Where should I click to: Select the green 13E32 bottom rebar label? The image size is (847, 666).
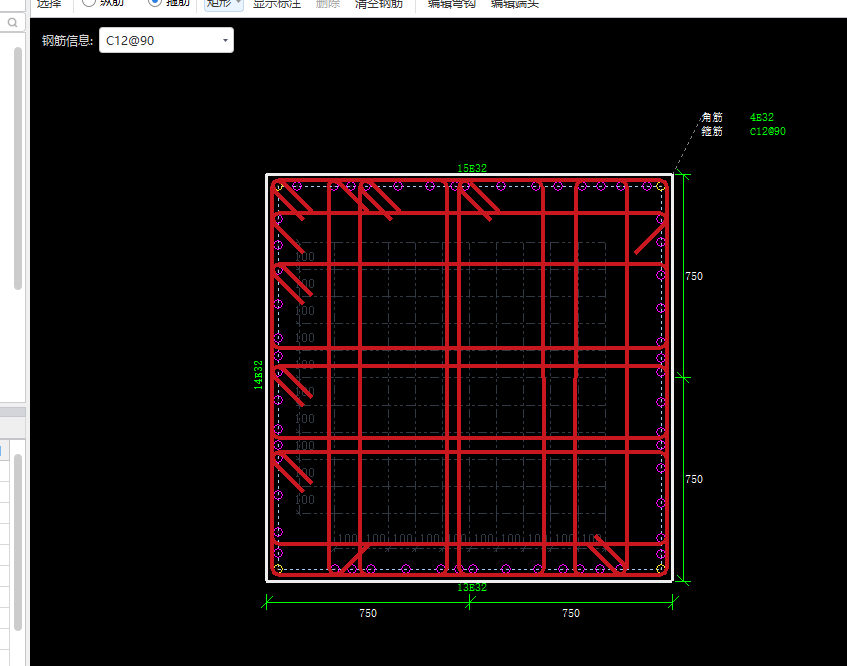[x=472, y=588]
